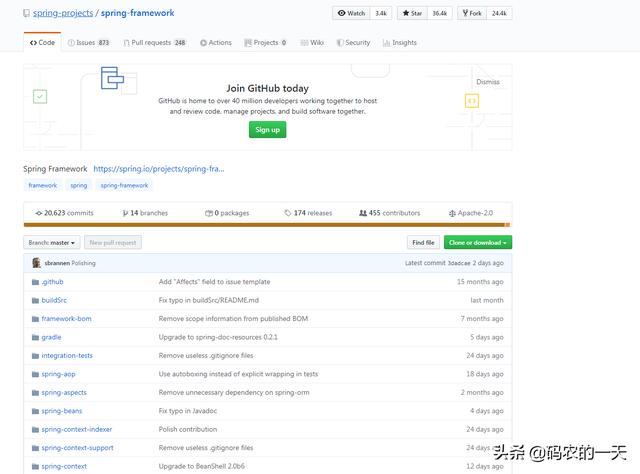Open the Wiki tab
The width and height of the screenshot is (640, 474).
pyautogui.click(x=312, y=42)
